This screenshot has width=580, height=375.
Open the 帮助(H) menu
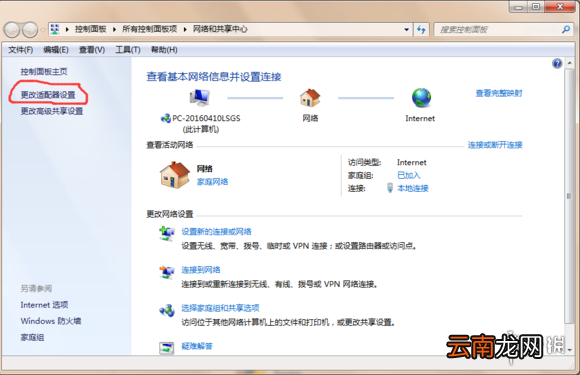(164, 50)
